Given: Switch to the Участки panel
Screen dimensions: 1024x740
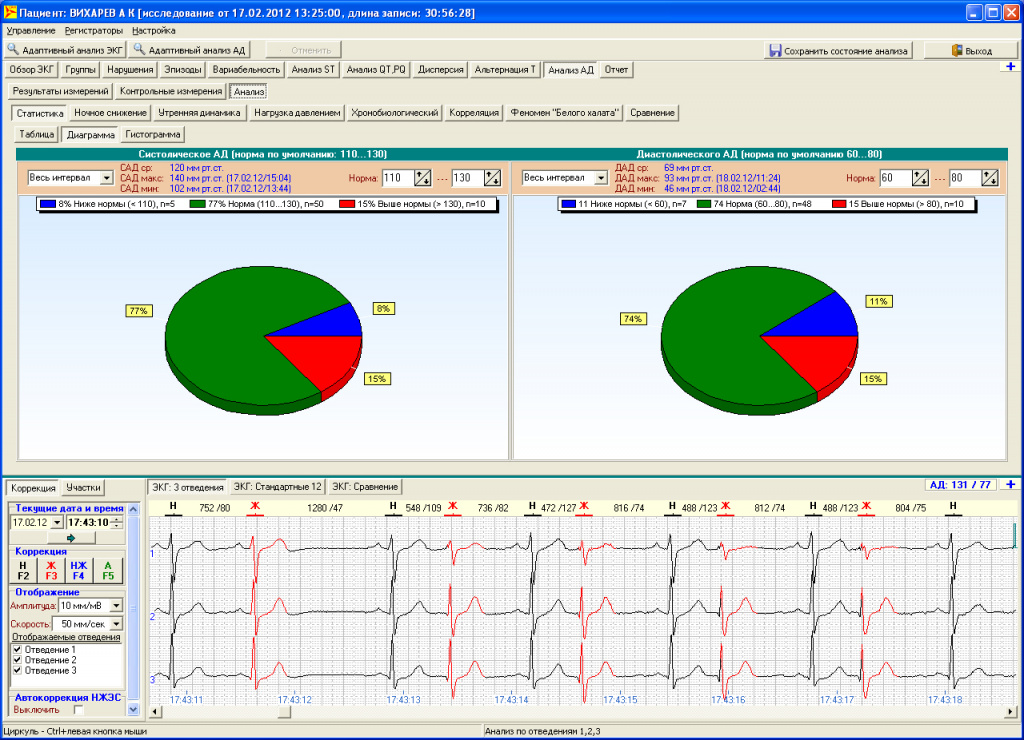Looking at the screenshot, I should coord(83,487).
